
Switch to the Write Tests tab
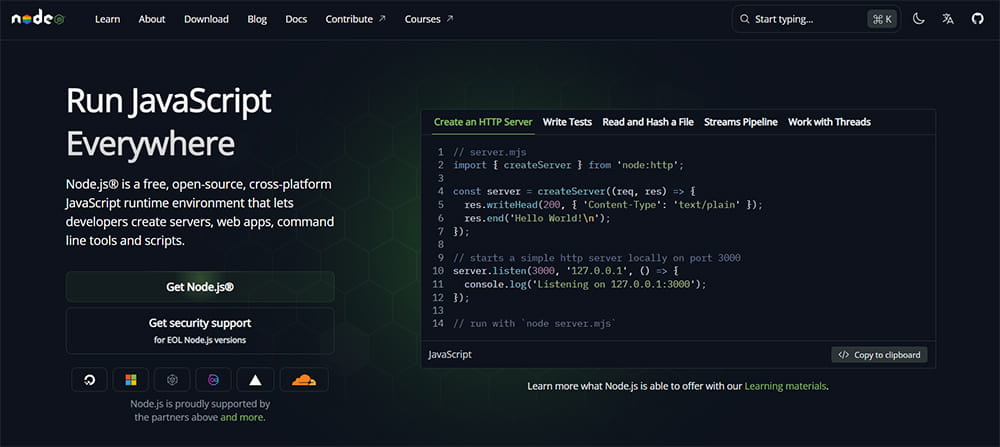coord(567,122)
